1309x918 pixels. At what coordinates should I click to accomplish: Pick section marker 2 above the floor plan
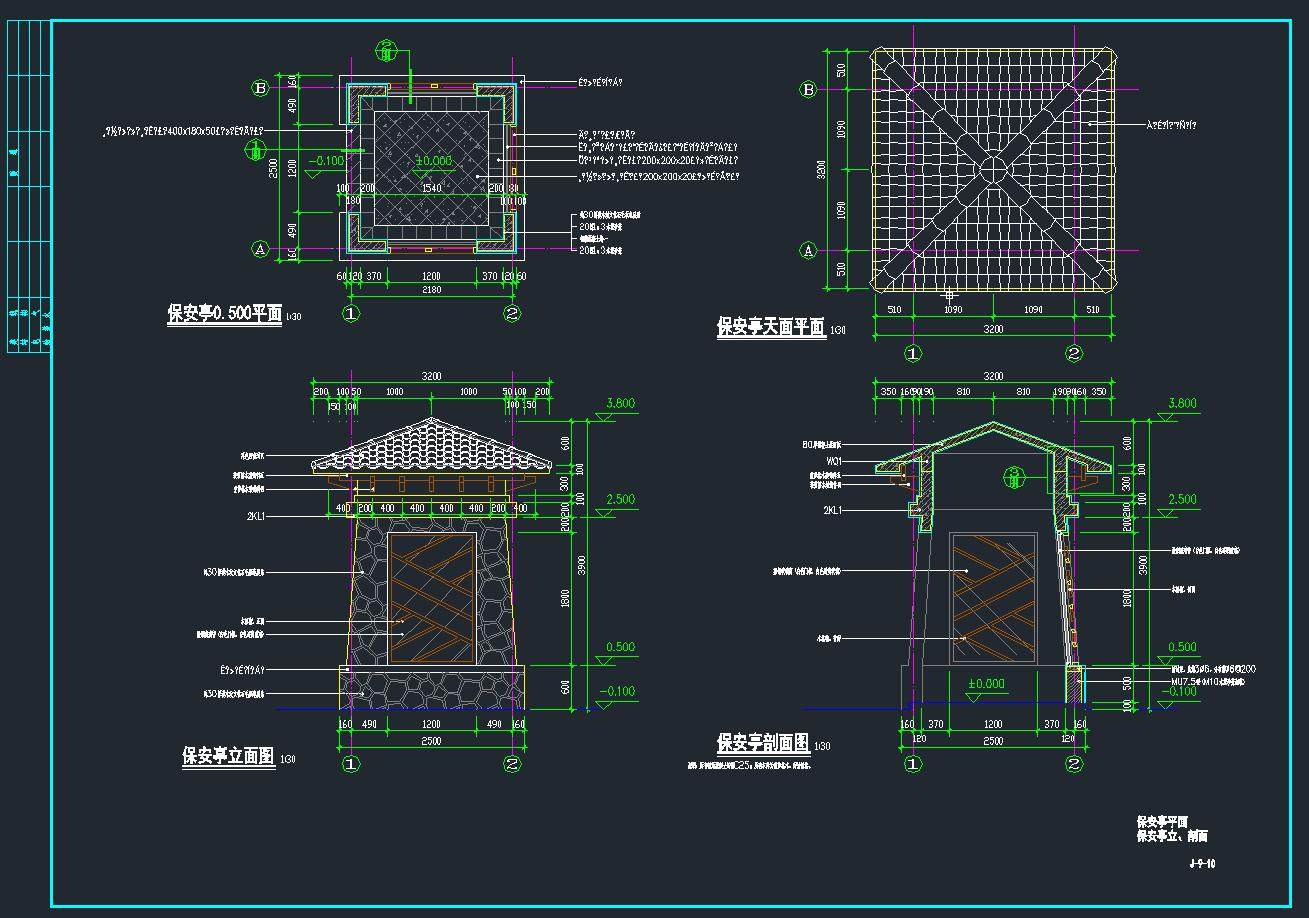point(387,48)
